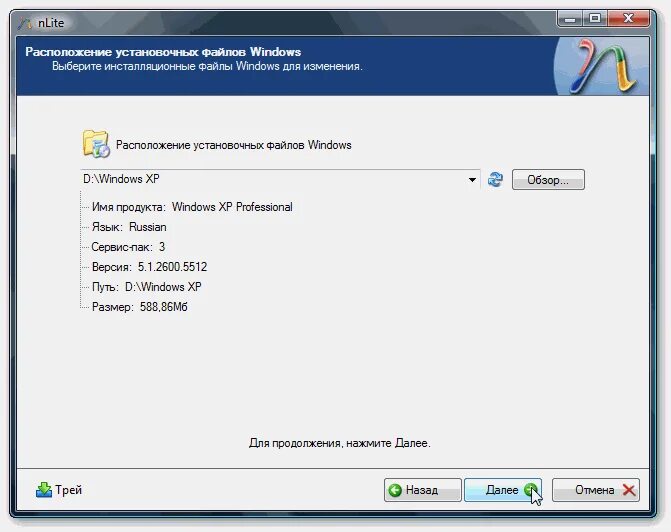
Task: Select the Язык: Russian row
Action: 129,227
